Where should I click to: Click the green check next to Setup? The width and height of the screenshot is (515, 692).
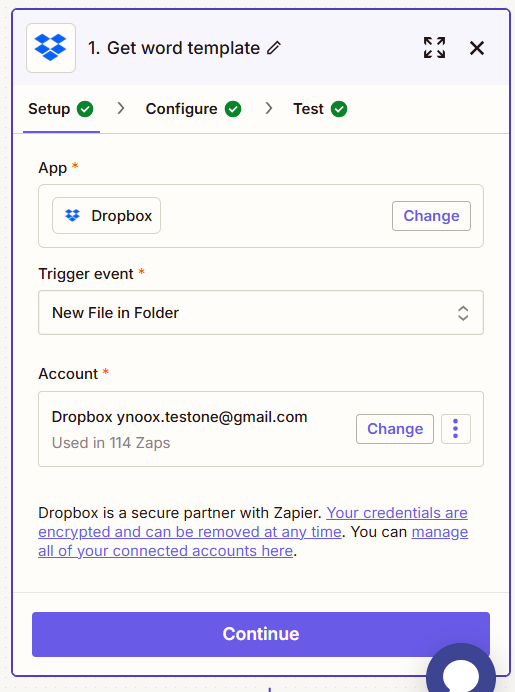point(85,109)
